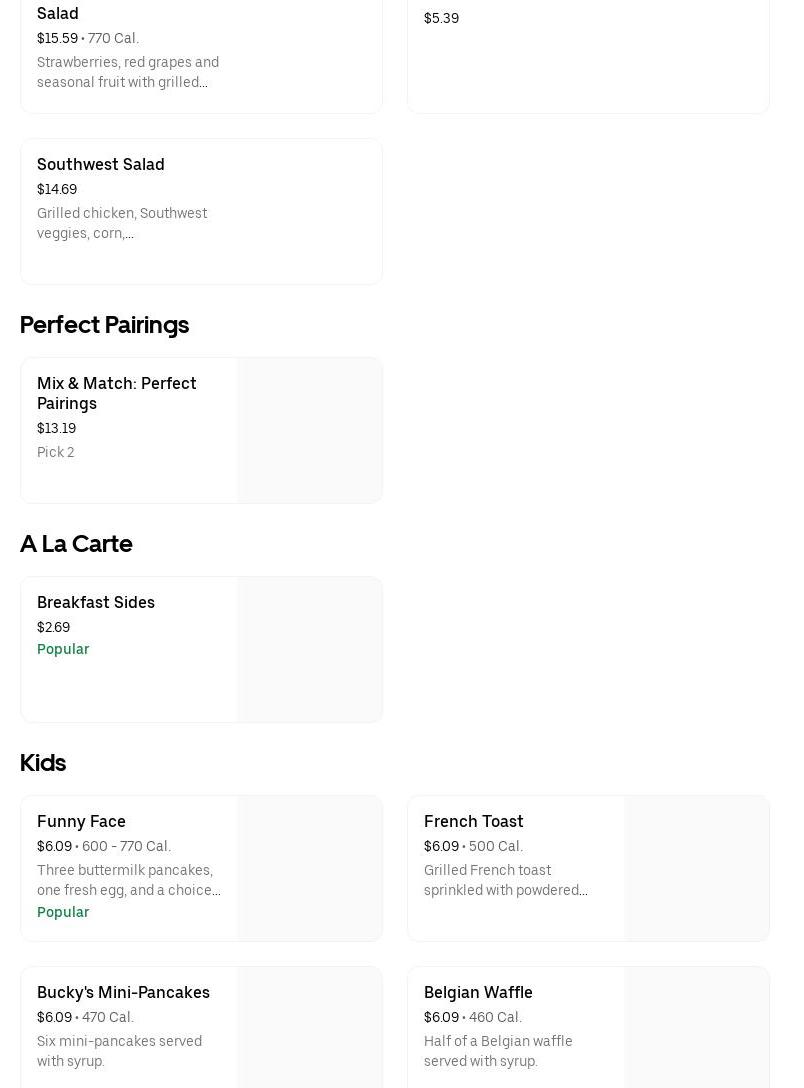Click Bucky's Mini-Pancakes image placeholder
This screenshot has height=1088, width=804.
pos(309,1028)
